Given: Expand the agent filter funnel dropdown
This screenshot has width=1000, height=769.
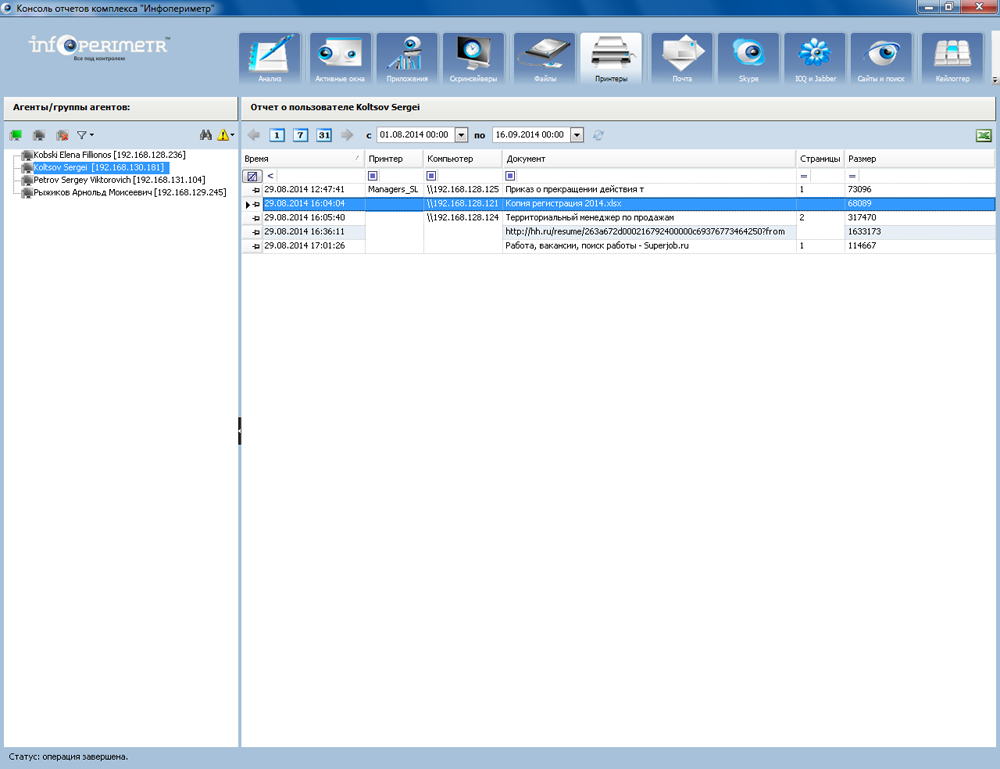Looking at the screenshot, I should coord(85,135).
